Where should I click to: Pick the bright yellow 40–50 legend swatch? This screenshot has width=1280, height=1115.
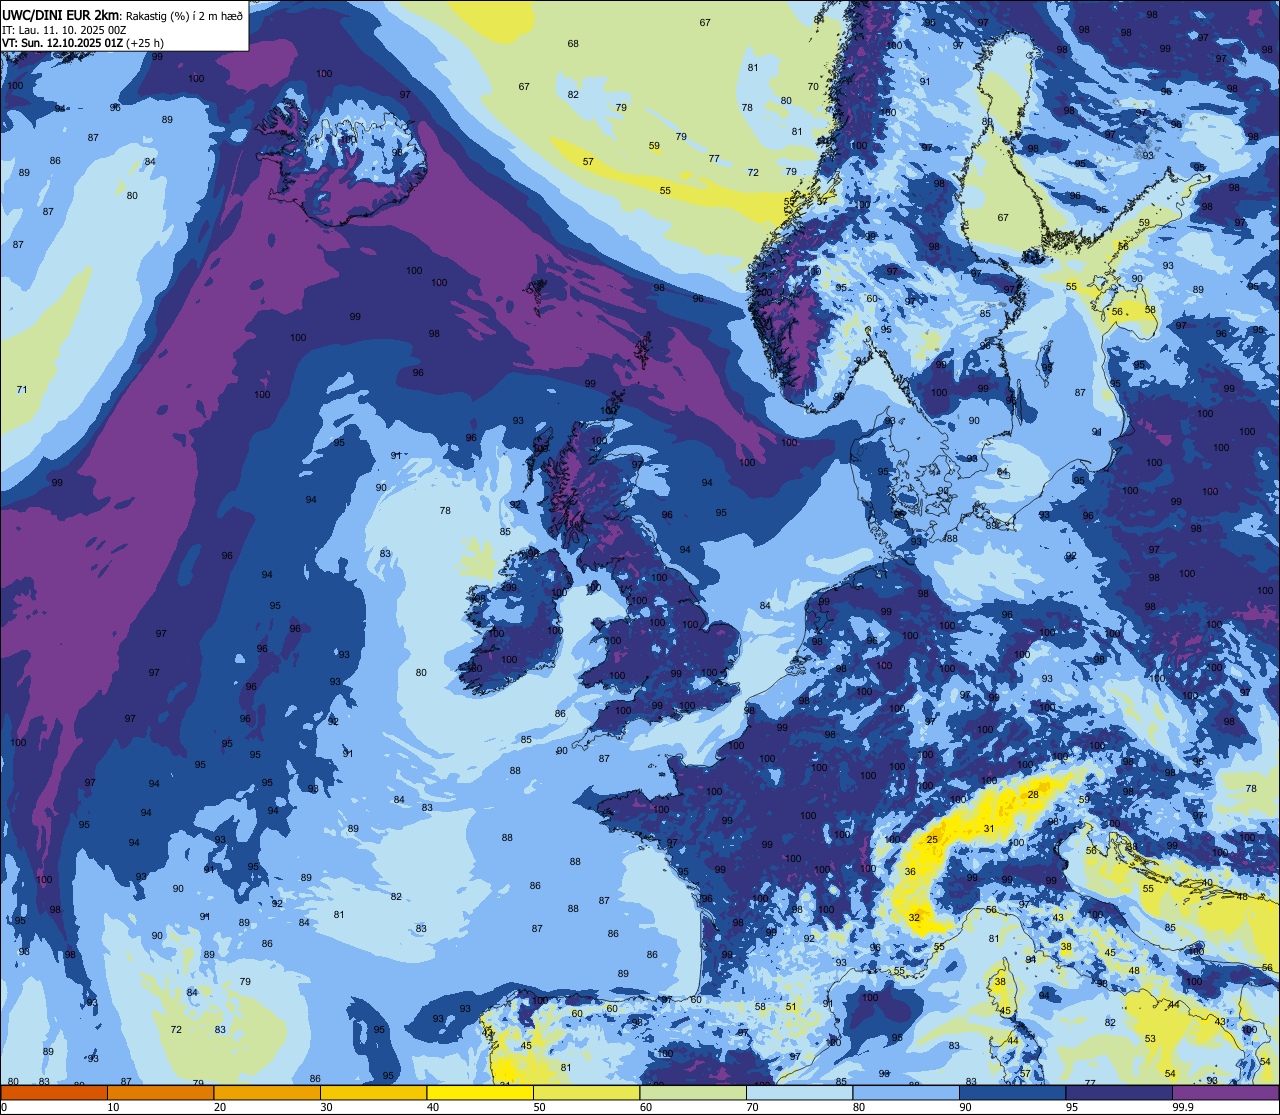coord(480,1092)
